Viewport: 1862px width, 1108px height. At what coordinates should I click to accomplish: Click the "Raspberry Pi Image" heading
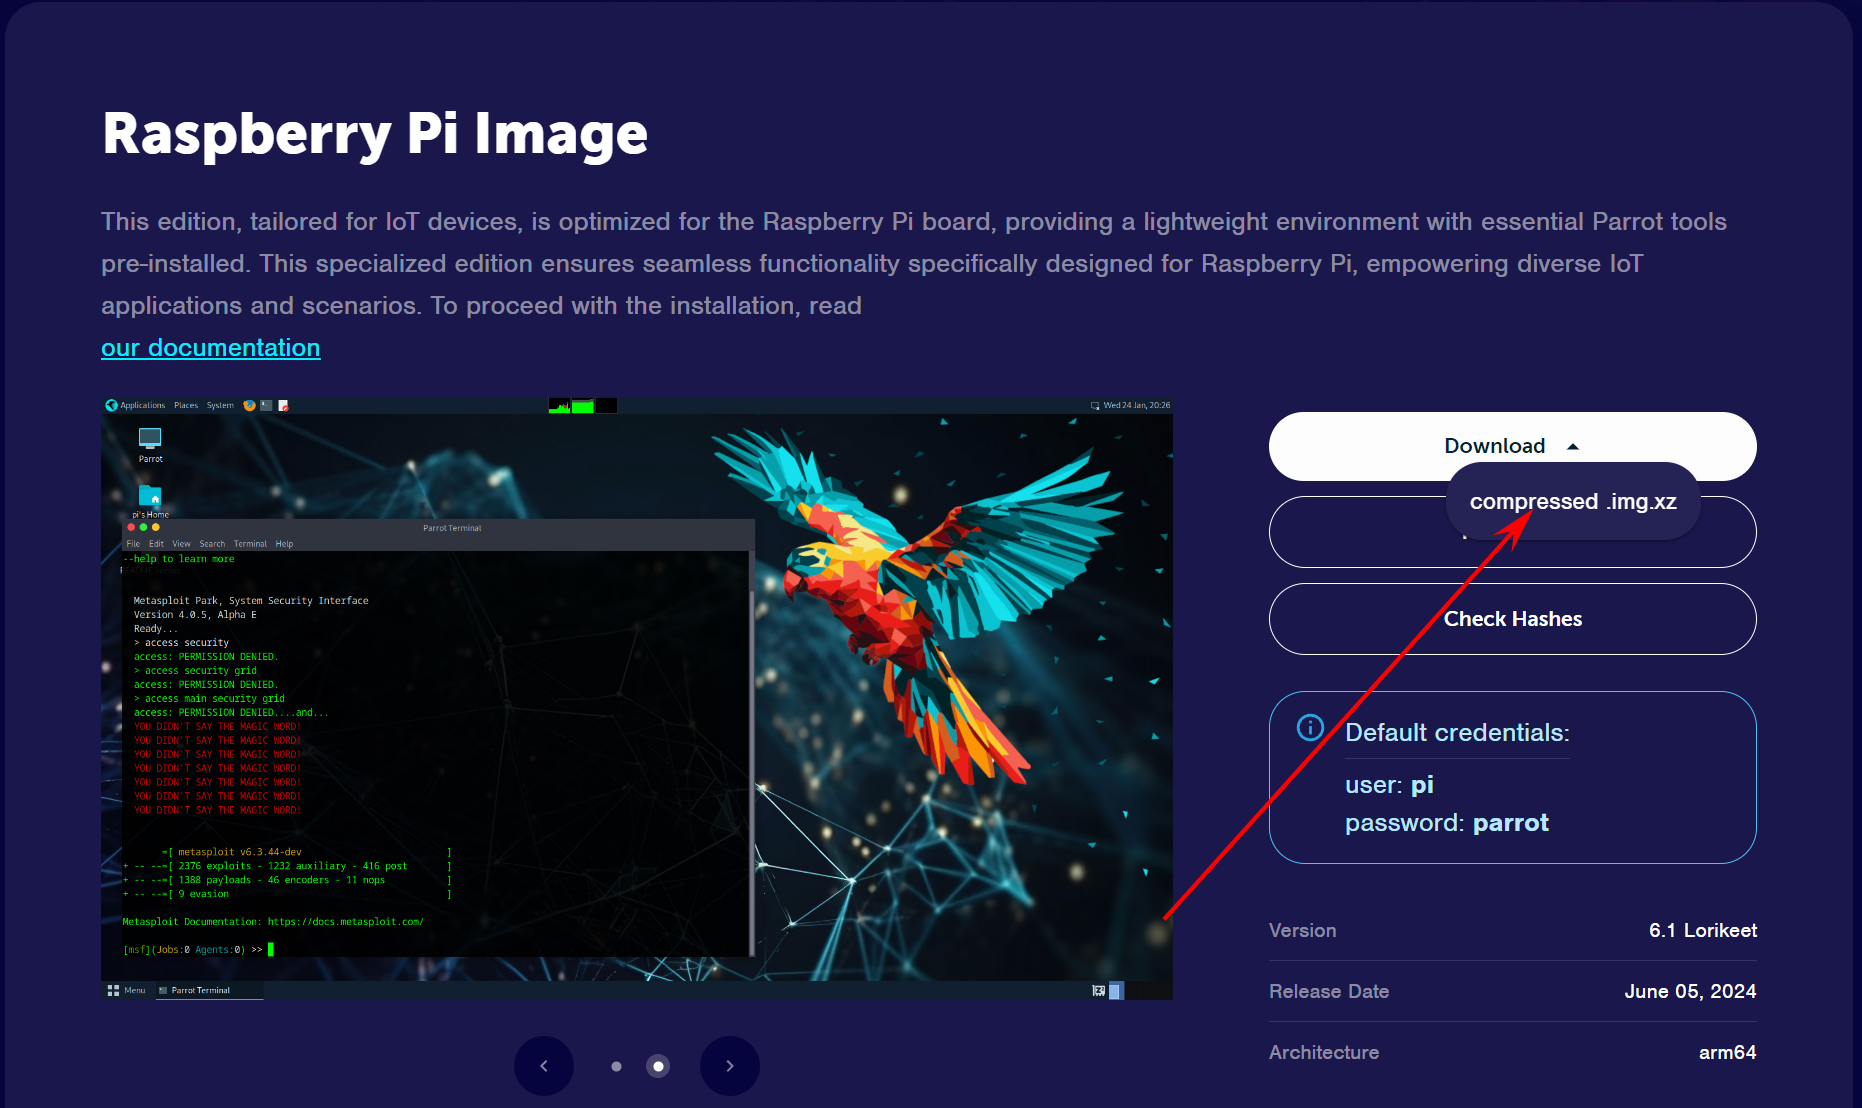click(375, 133)
